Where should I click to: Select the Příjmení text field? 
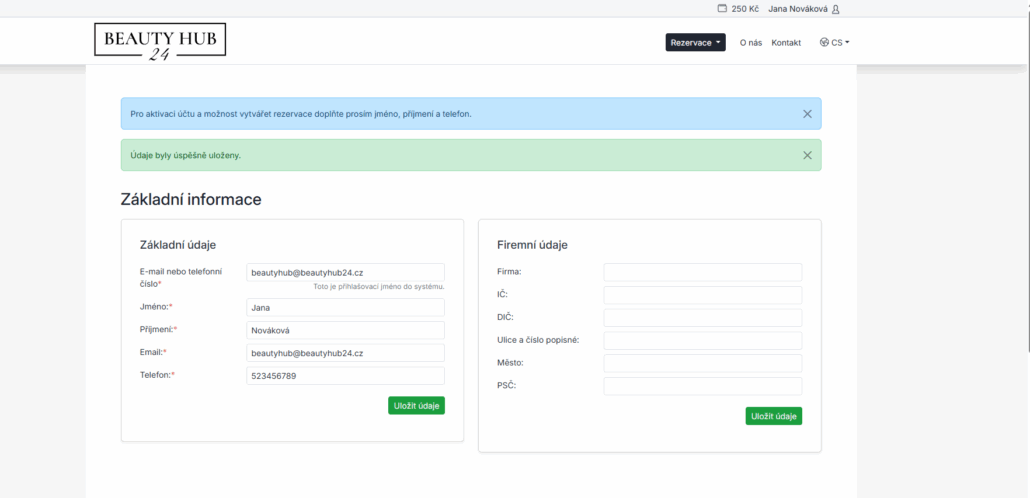point(345,330)
